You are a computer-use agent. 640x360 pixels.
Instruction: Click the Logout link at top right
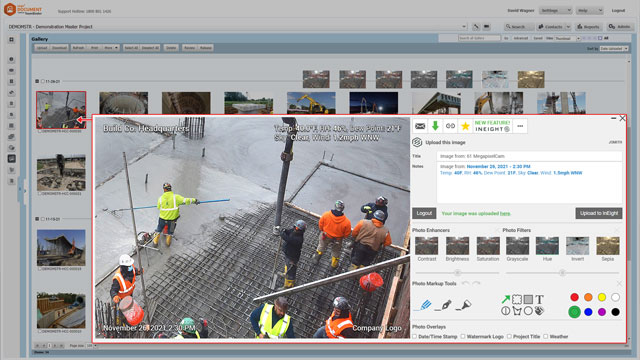point(618,10)
